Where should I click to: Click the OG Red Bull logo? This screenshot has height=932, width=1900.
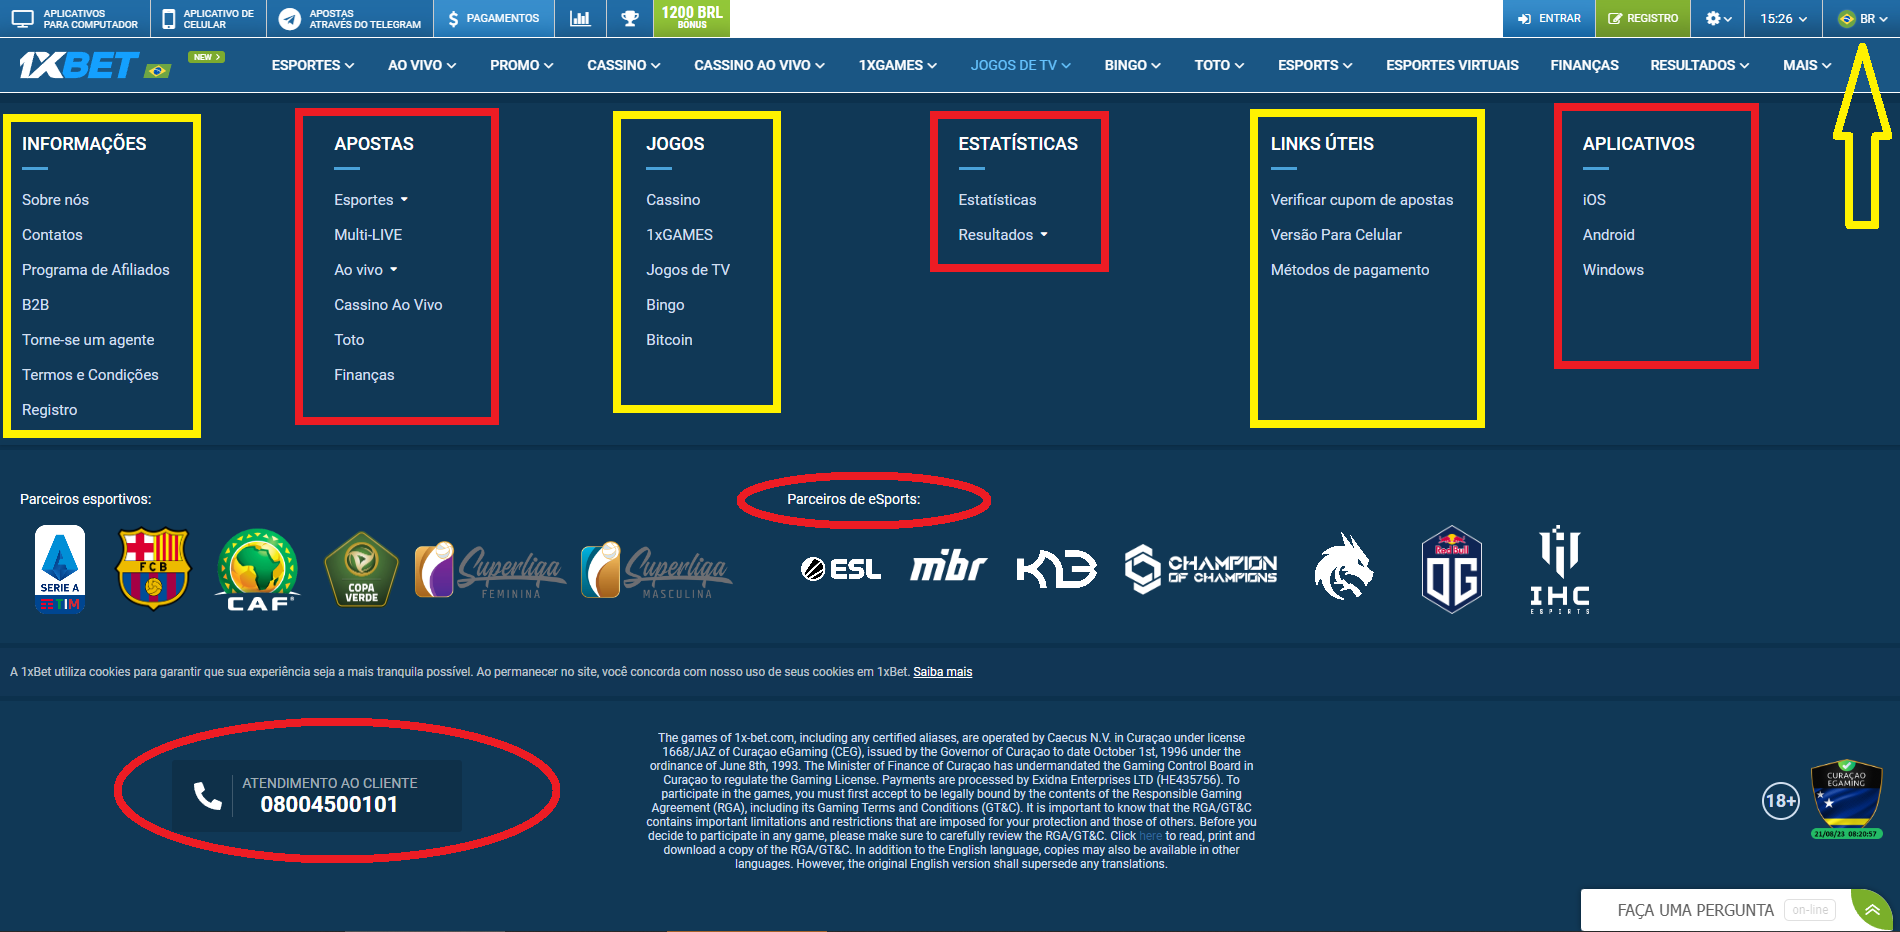[1451, 569]
